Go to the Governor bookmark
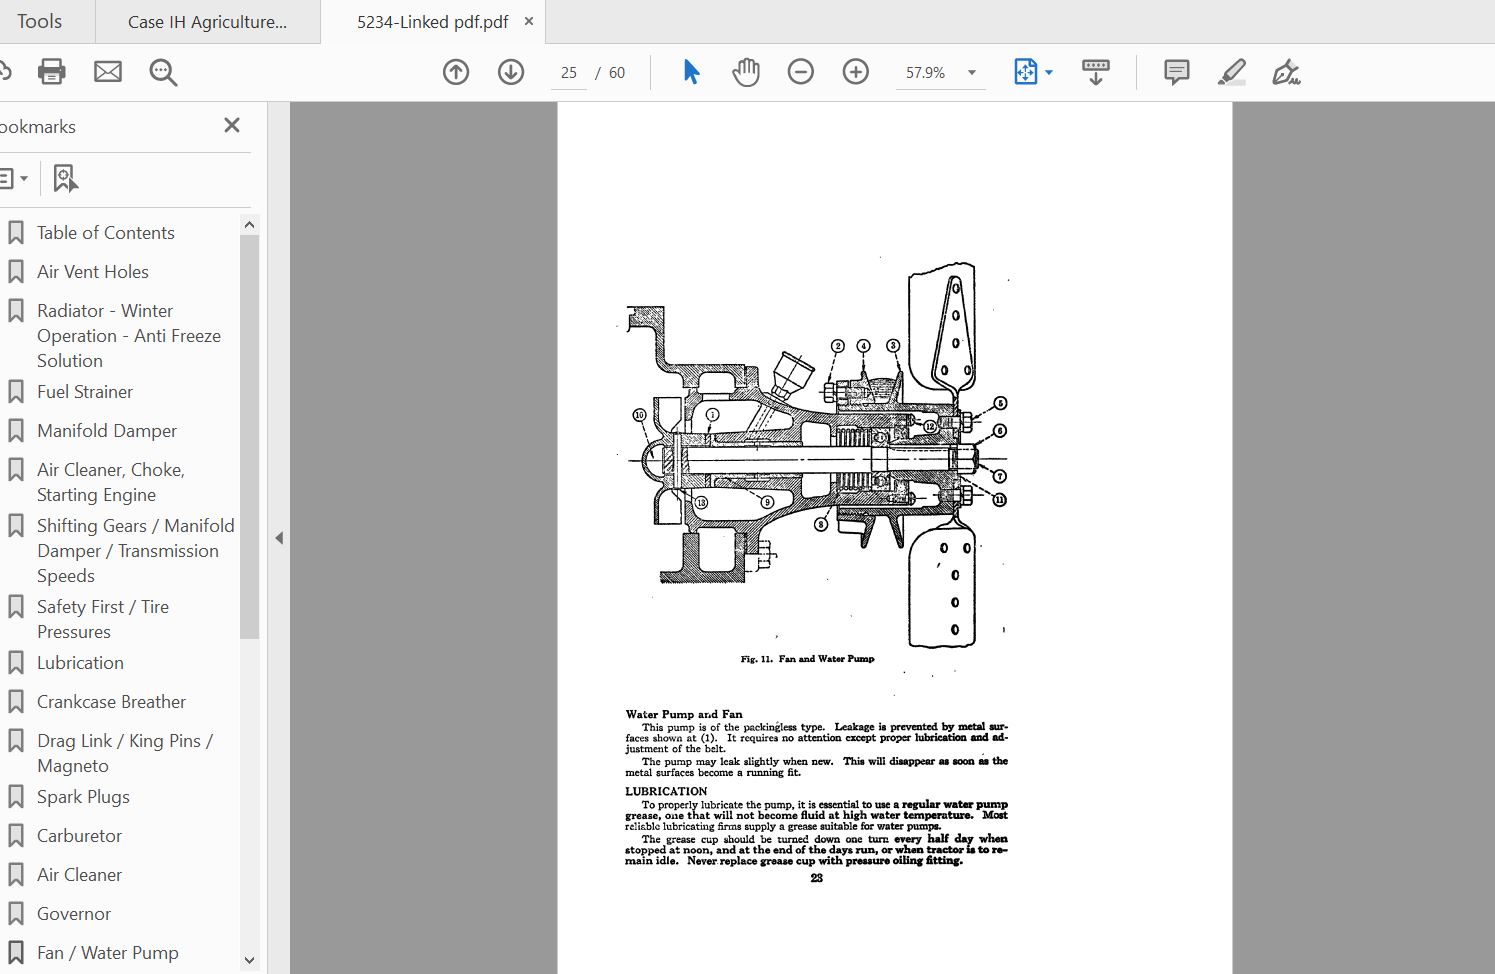Image resolution: width=1495 pixels, height=974 pixels. 74,913
